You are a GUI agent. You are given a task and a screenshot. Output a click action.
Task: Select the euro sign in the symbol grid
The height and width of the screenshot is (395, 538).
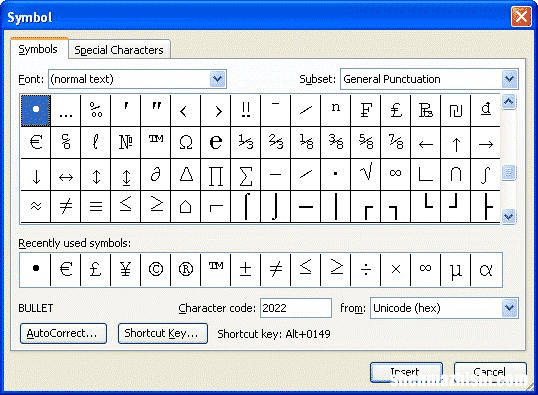(x=36, y=142)
